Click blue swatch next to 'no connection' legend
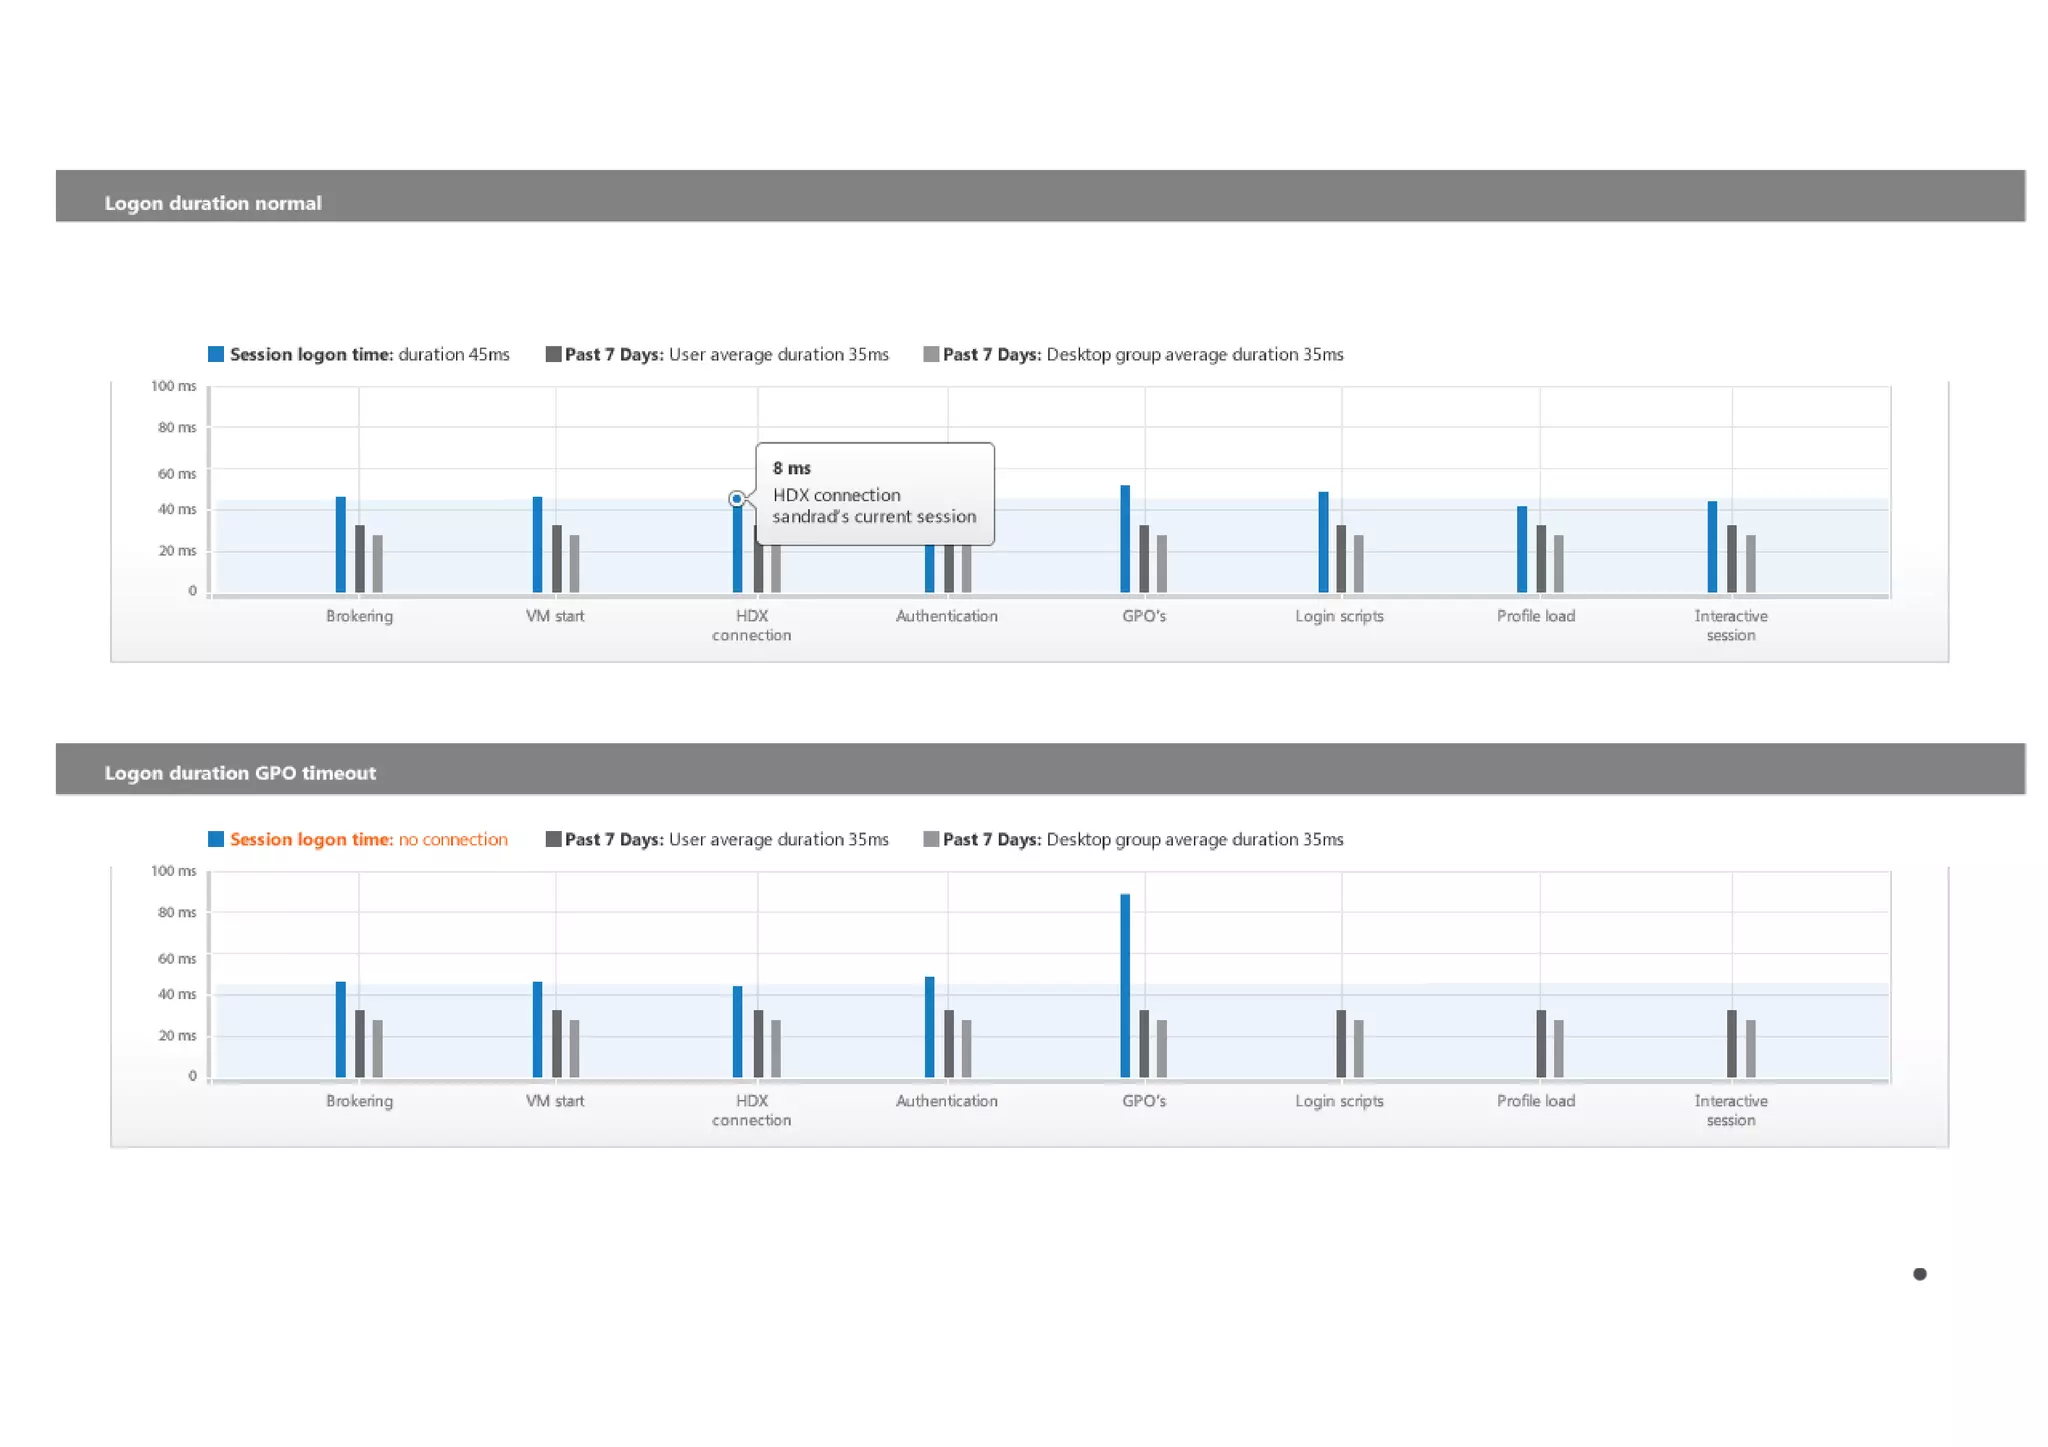Viewport: 2048px width, 1447px height. point(216,839)
